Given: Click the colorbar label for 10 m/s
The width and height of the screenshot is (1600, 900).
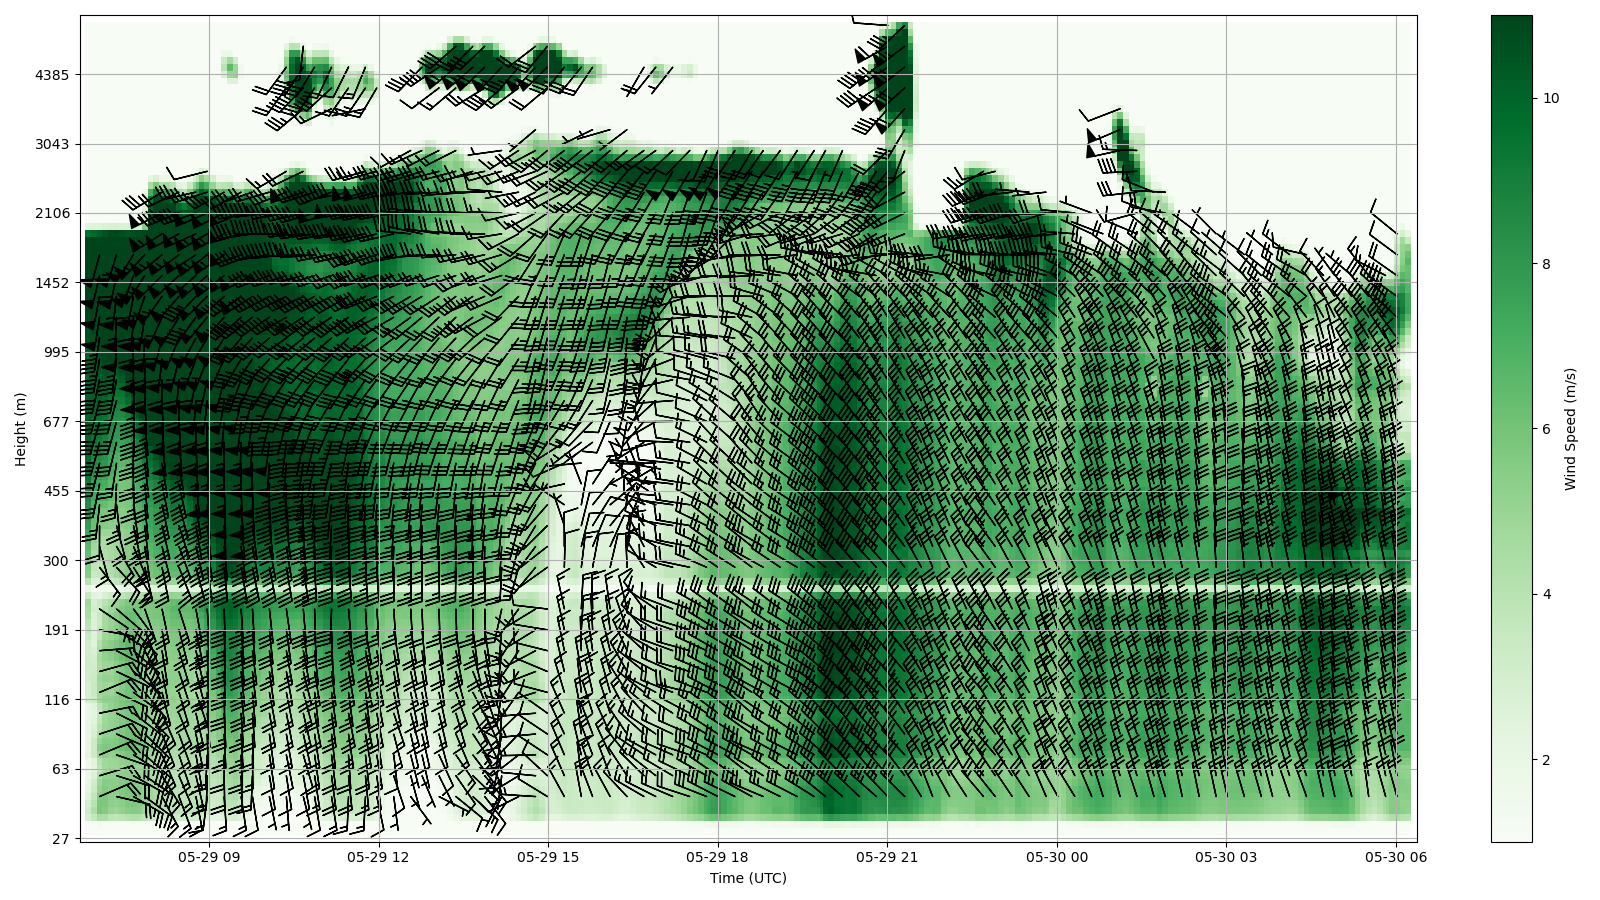Looking at the screenshot, I should click(x=1550, y=98).
